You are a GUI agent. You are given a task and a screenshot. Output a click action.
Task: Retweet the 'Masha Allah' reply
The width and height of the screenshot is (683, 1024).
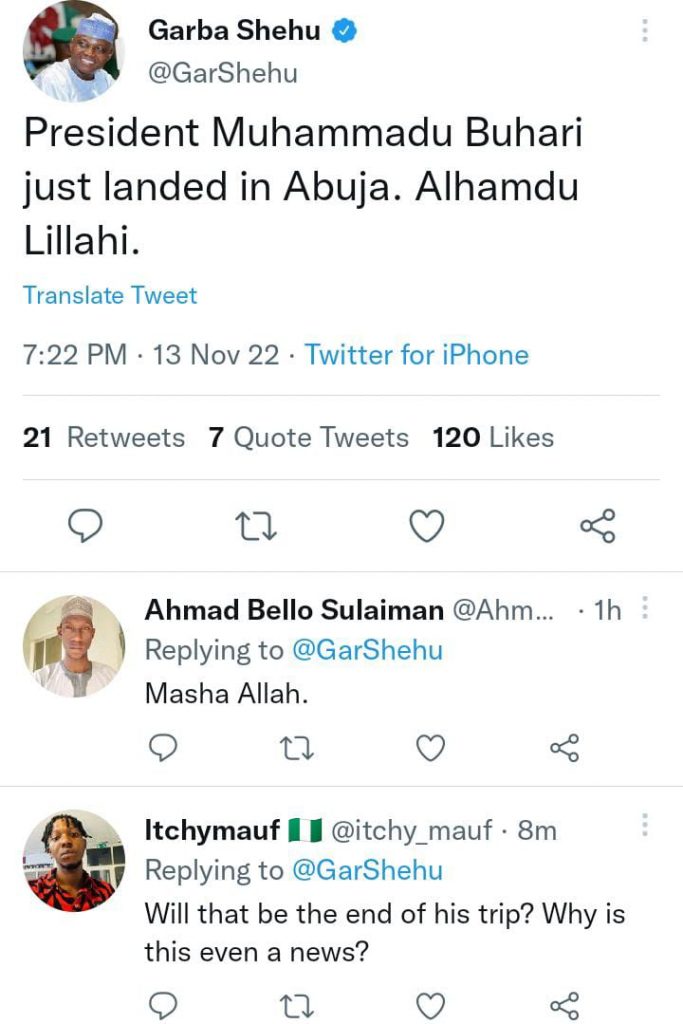coord(295,747)
